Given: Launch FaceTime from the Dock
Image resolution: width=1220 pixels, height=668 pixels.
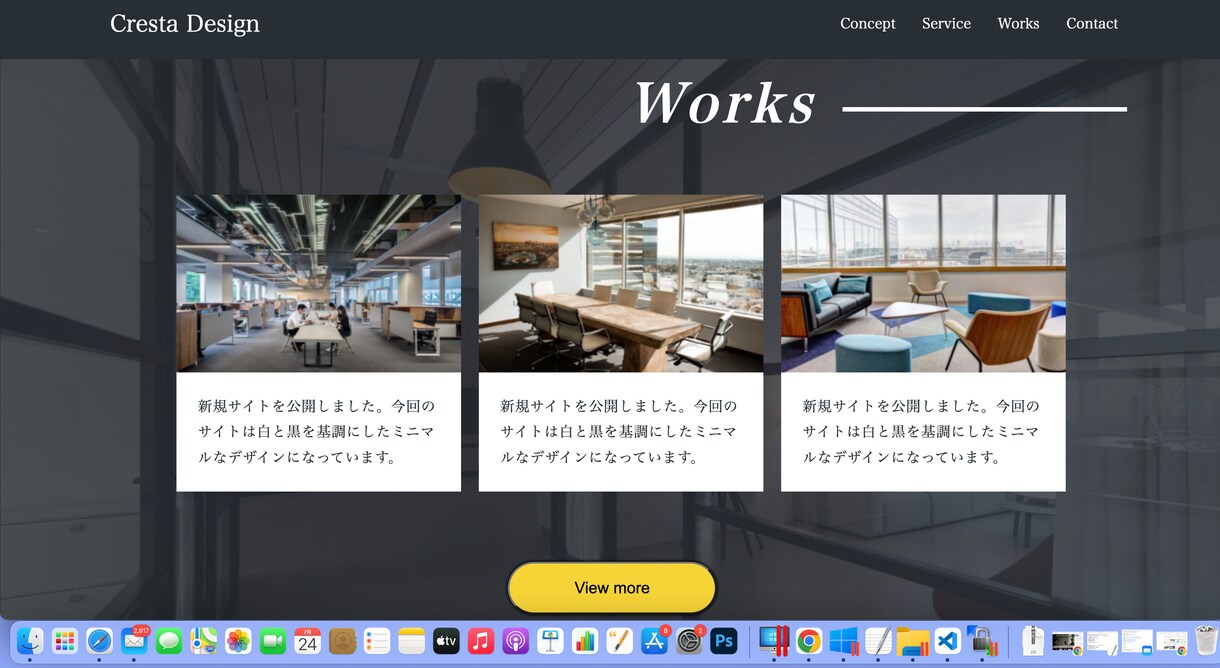Looking at the screenshot, I should [x=273, y=641].
